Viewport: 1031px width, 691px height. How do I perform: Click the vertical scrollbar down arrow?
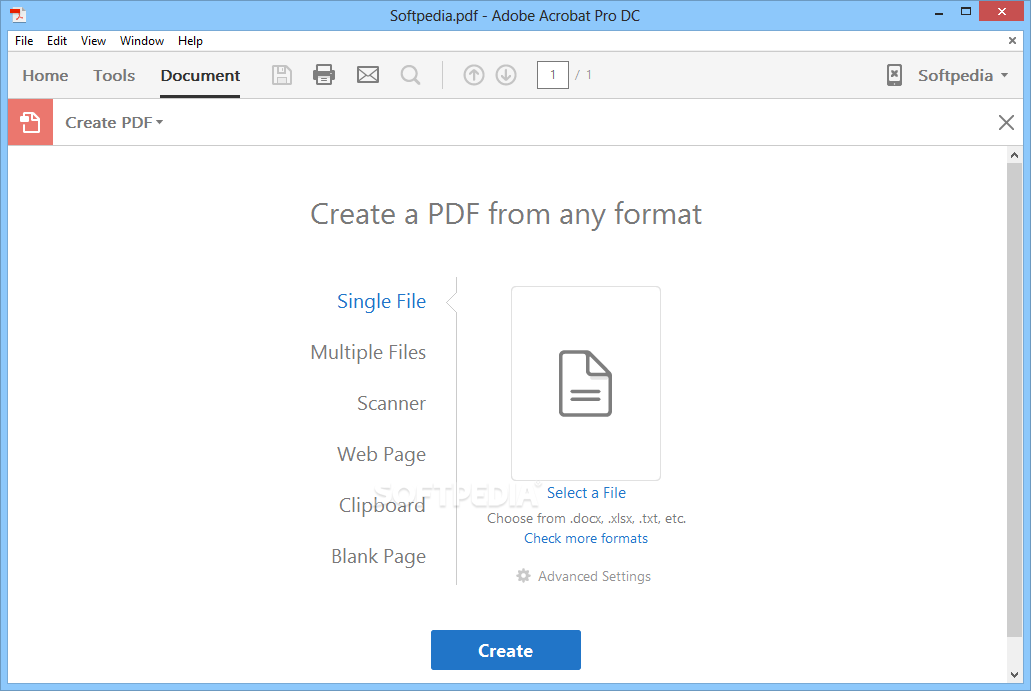1015,675
